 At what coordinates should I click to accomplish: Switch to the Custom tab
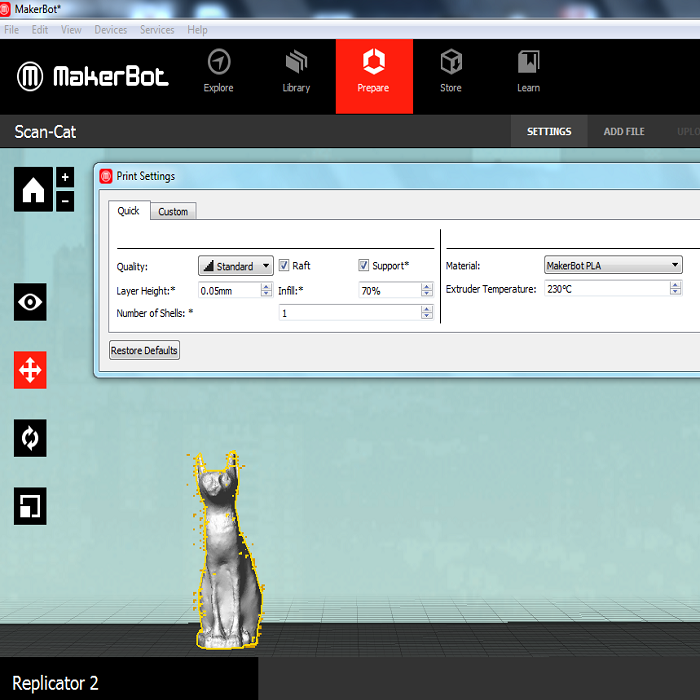coord(173,212)
